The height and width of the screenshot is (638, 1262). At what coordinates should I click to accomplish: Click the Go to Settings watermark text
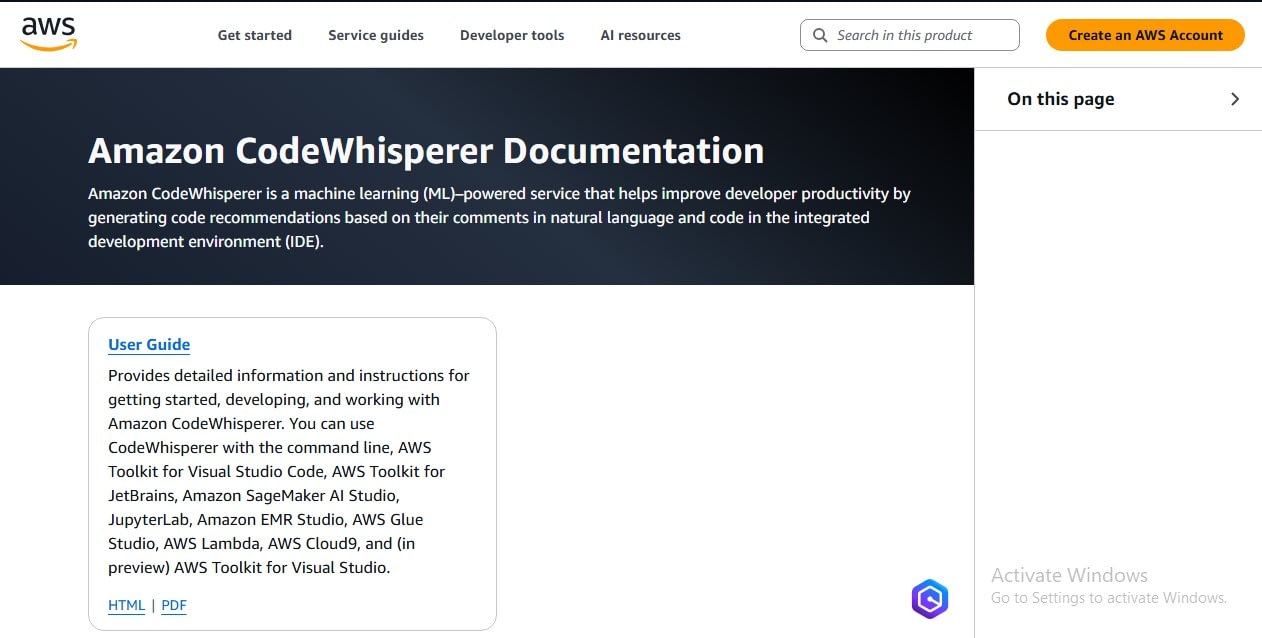(1108, 598)
